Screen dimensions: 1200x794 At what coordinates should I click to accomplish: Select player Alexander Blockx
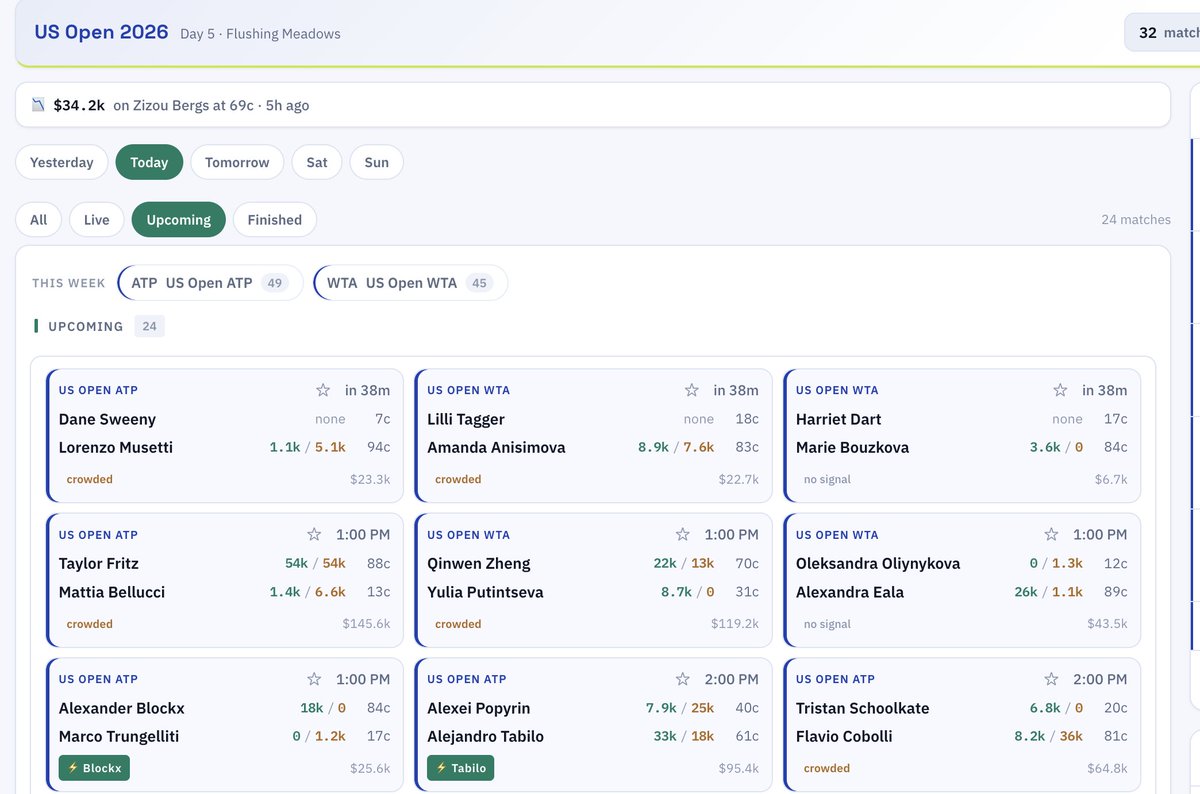point(122,708)
